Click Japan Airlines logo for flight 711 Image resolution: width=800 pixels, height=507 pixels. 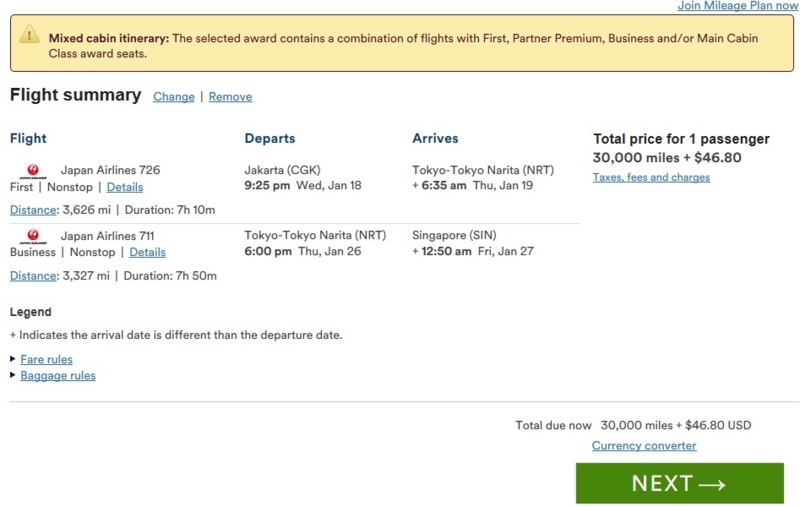click(x=33, y=236)
